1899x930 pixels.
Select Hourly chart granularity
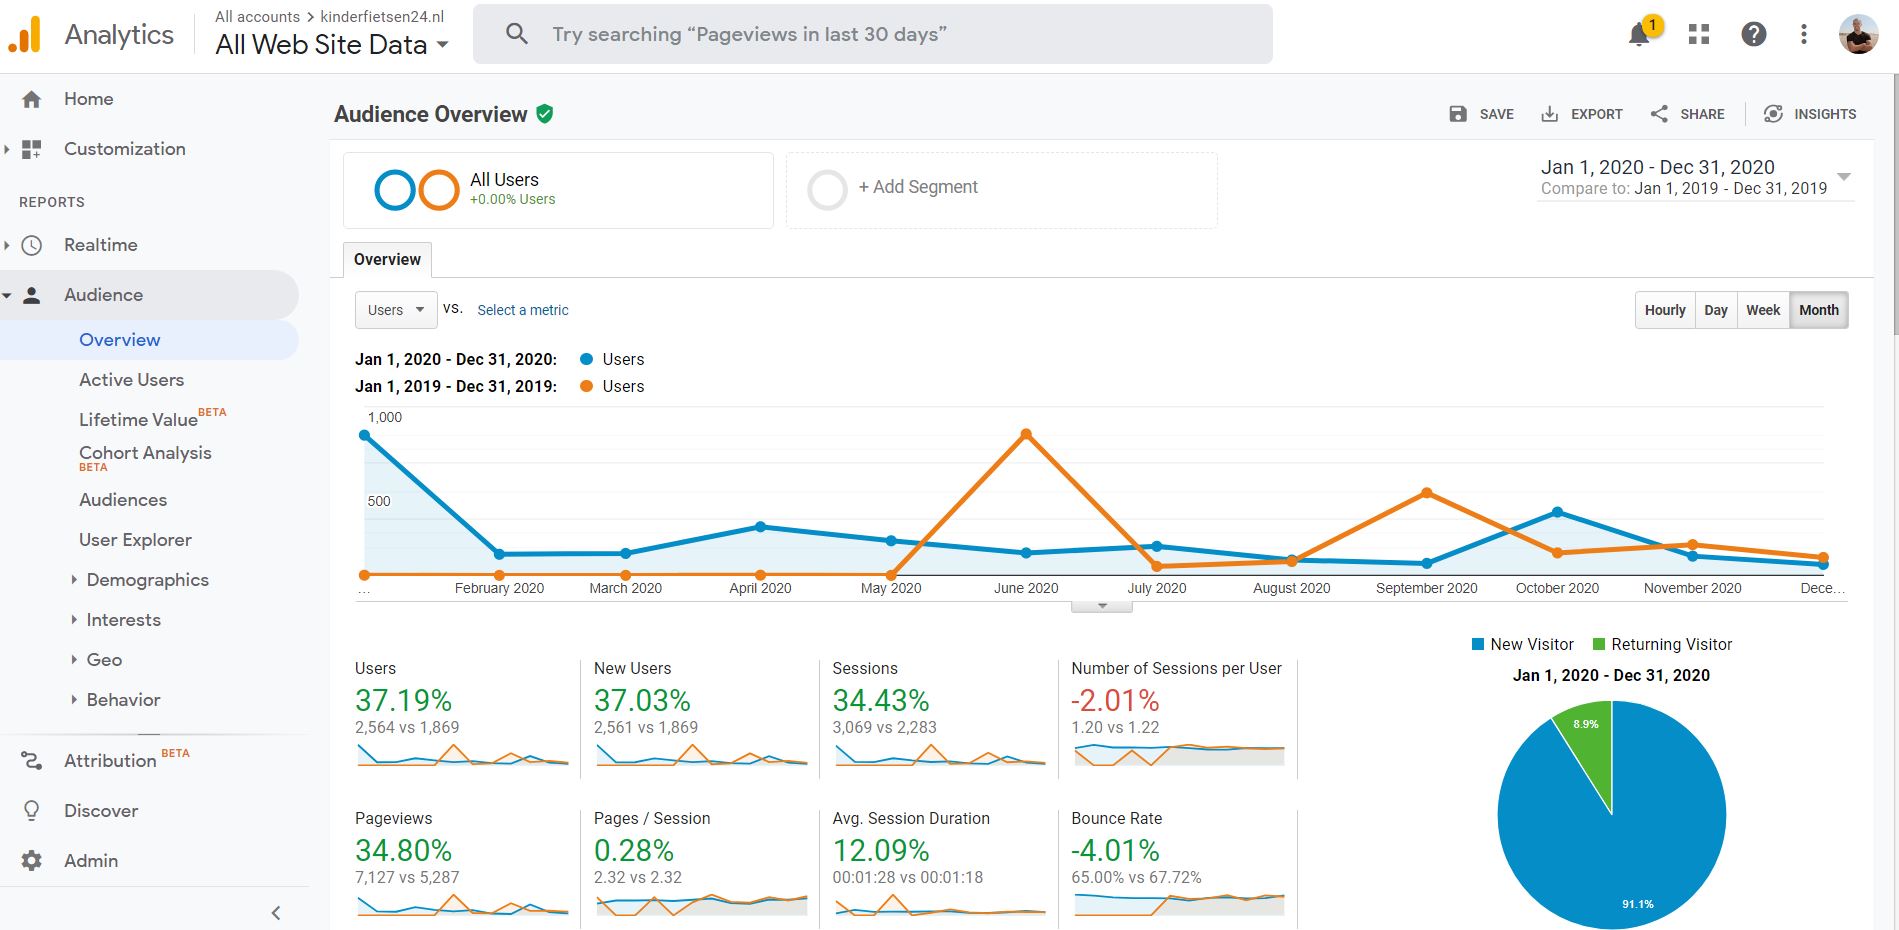coord(1665,310)
